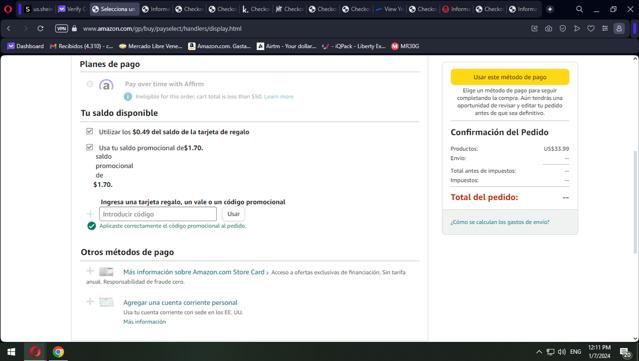Image resolution: width=639 pixels, height=361 pixels.
Task: Take a snapshot with camera icon
Action: coord(549,29)
